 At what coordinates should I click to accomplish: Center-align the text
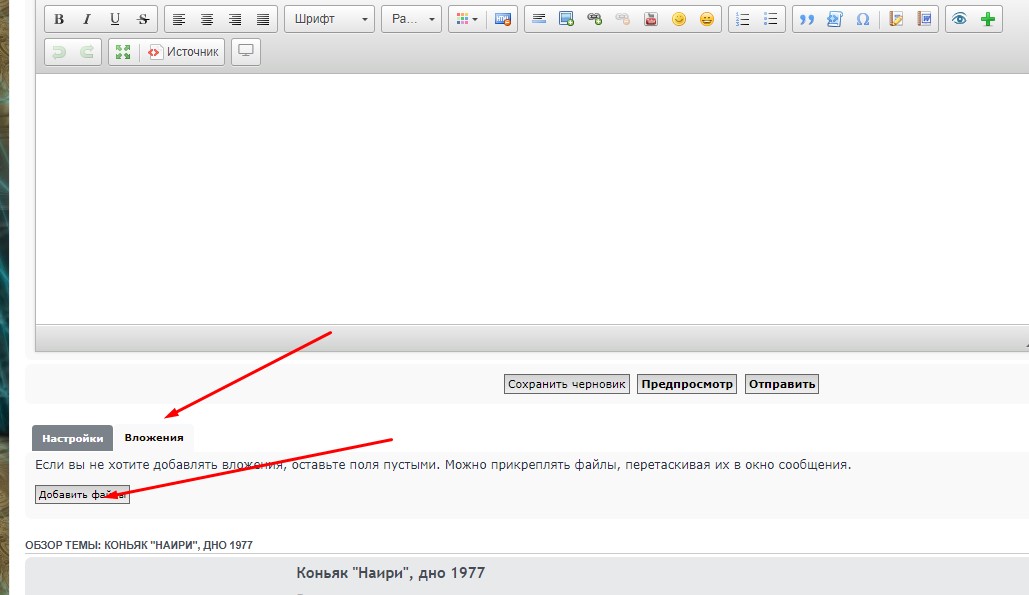(207, 19)
